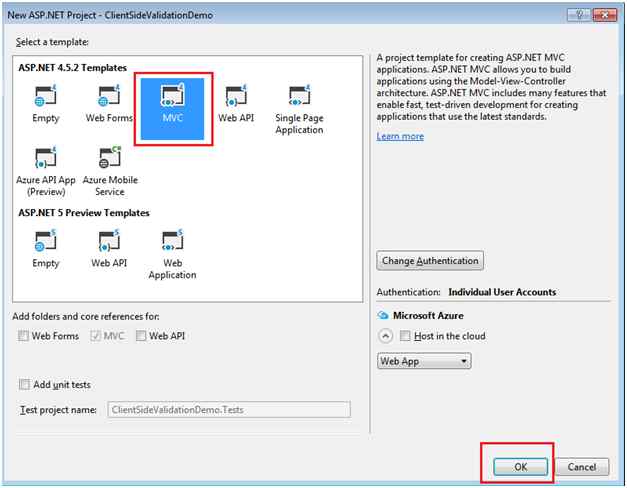Choose the Azure API App (Preview) template
Viewport: 627px width, 488px height.
click(46, 171)
